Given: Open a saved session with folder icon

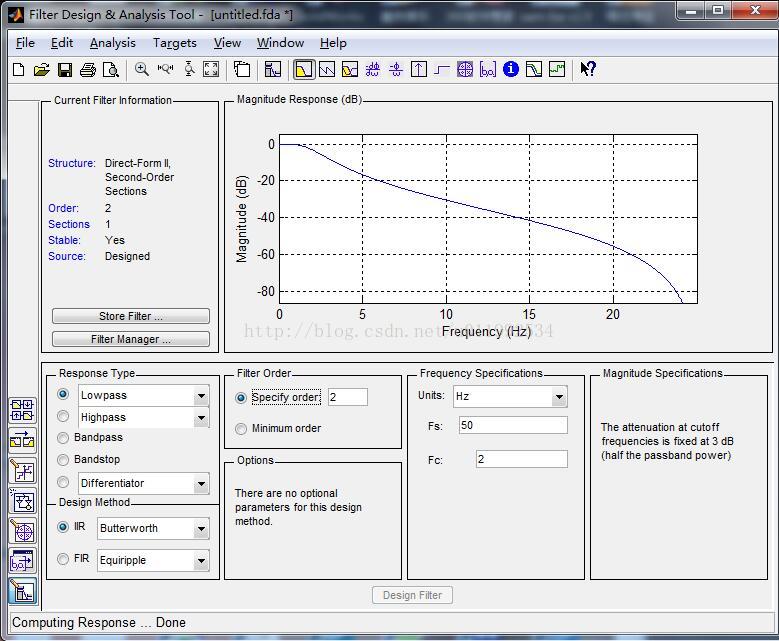Looking at the screenshot, I should pos(42,70).
